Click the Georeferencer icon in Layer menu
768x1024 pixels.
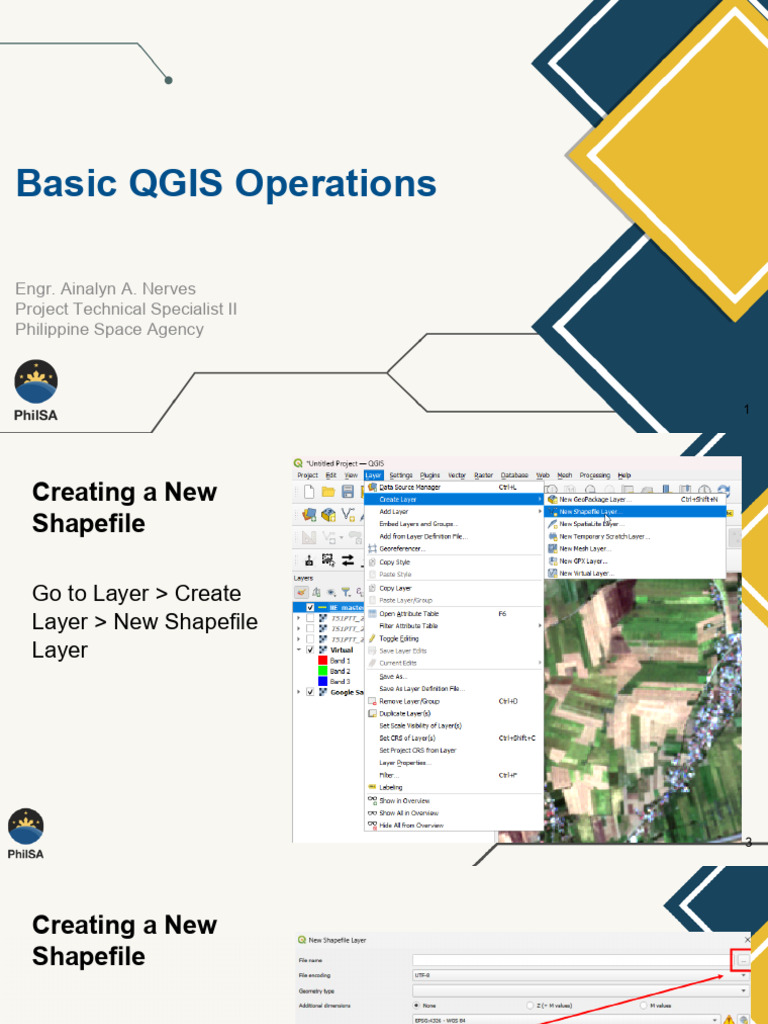372,549
